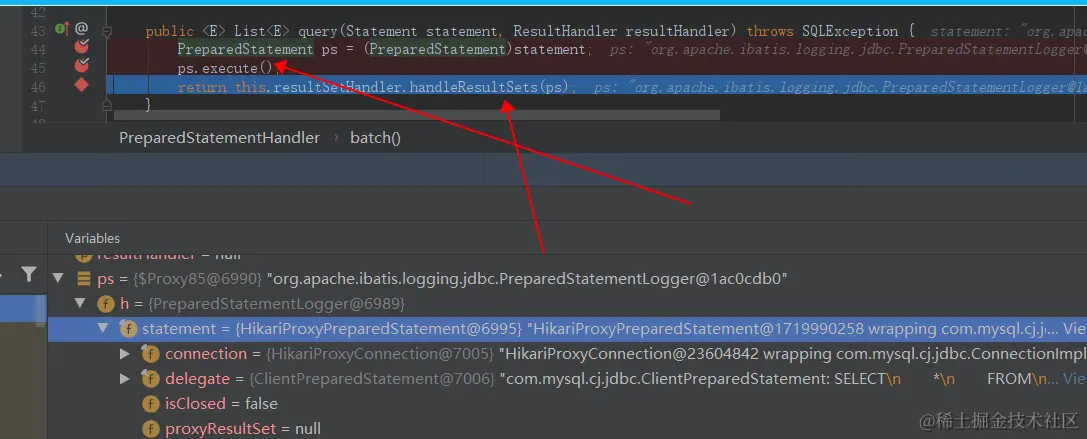
Task: Click the field icon next to connection
Action: tap(150, 354)
